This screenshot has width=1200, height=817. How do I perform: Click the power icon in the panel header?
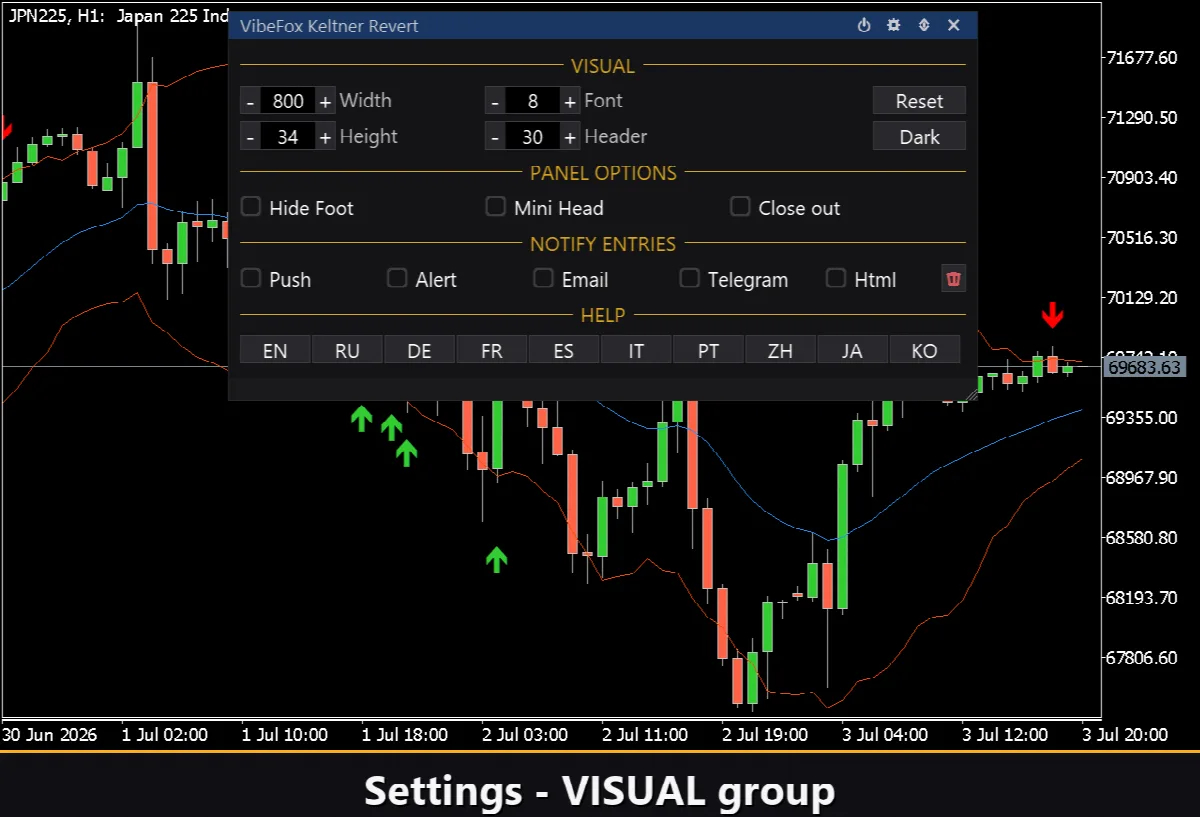(864, 26)
